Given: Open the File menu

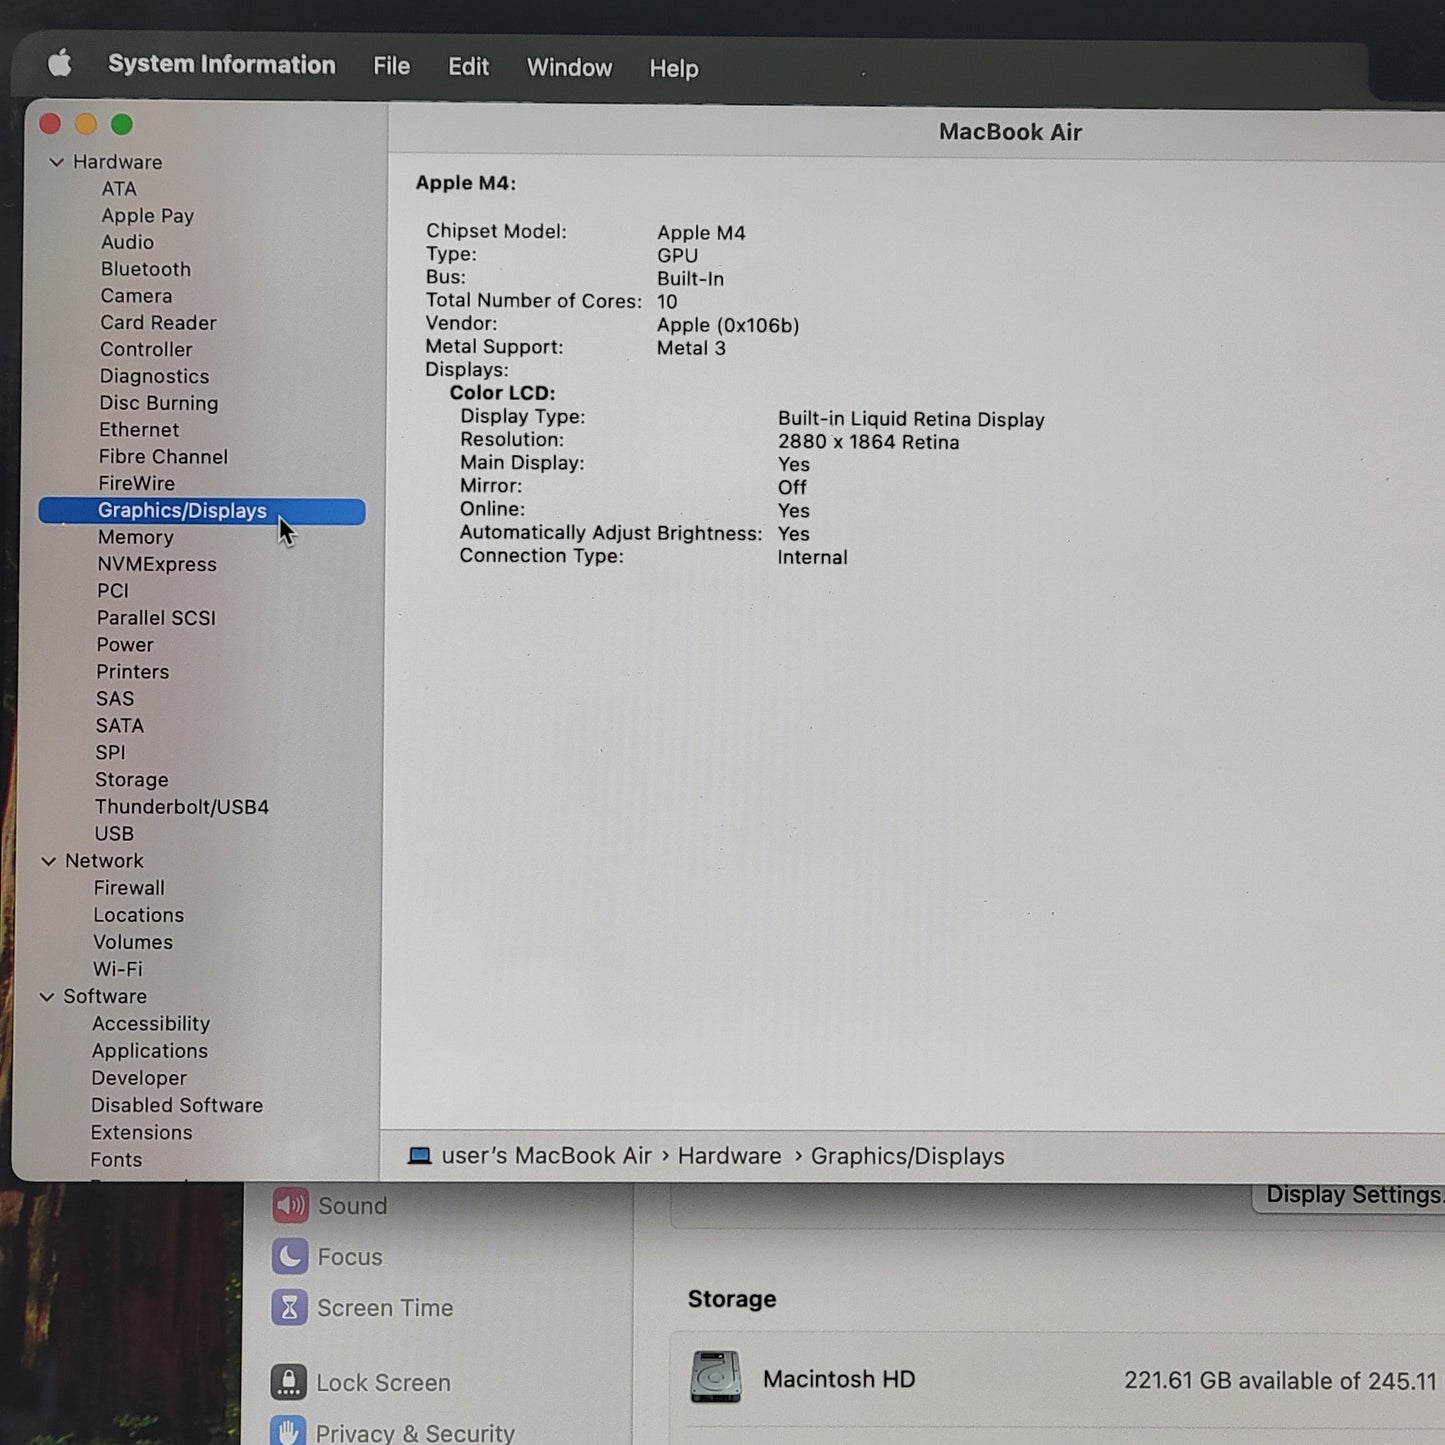Looking at the screenshot, I should click(392, 66).
